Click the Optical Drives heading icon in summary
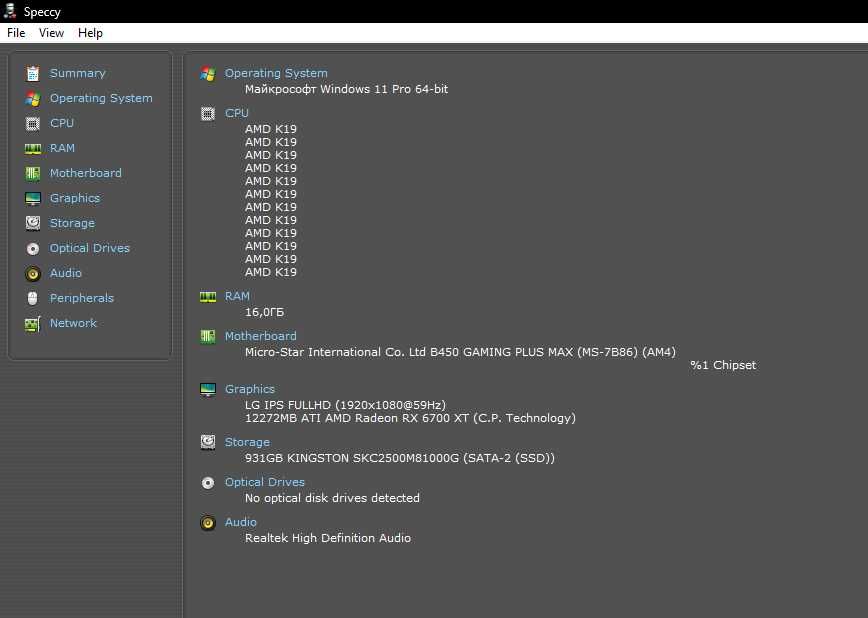868x618 pixels. [x=208, y=483]
